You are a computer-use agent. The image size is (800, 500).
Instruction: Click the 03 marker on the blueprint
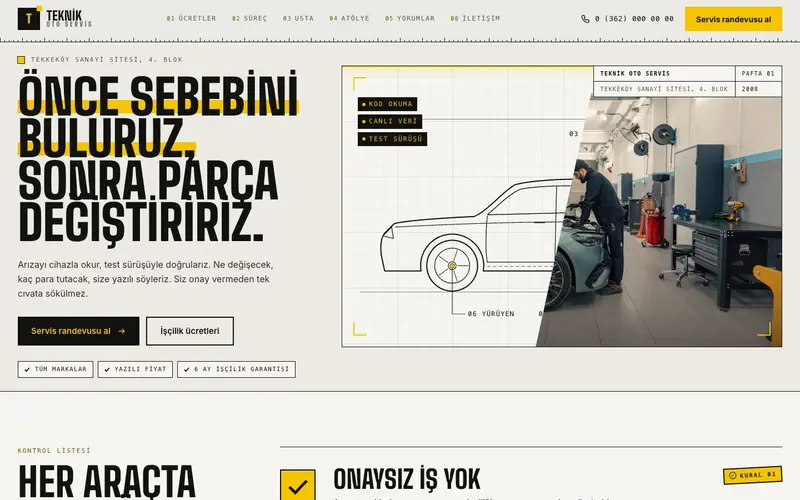point(573,134)
